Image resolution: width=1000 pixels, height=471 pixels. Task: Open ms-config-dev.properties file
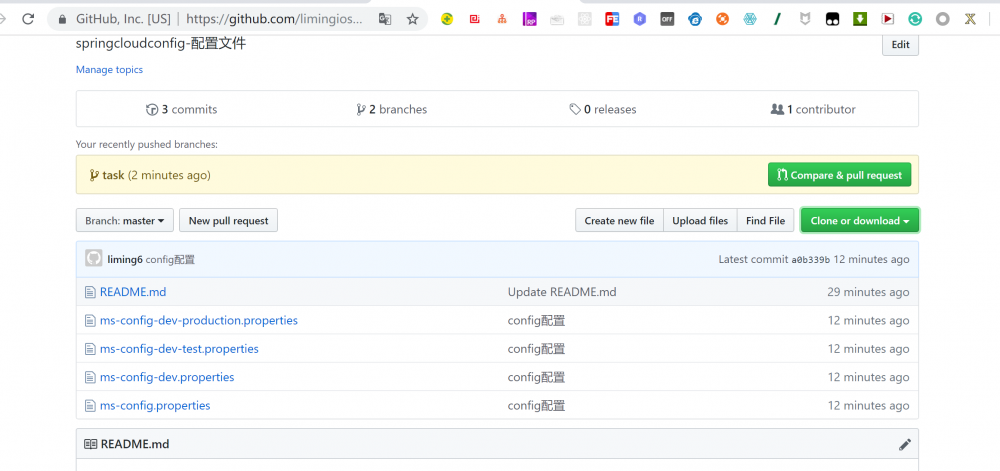click(167, 377)
